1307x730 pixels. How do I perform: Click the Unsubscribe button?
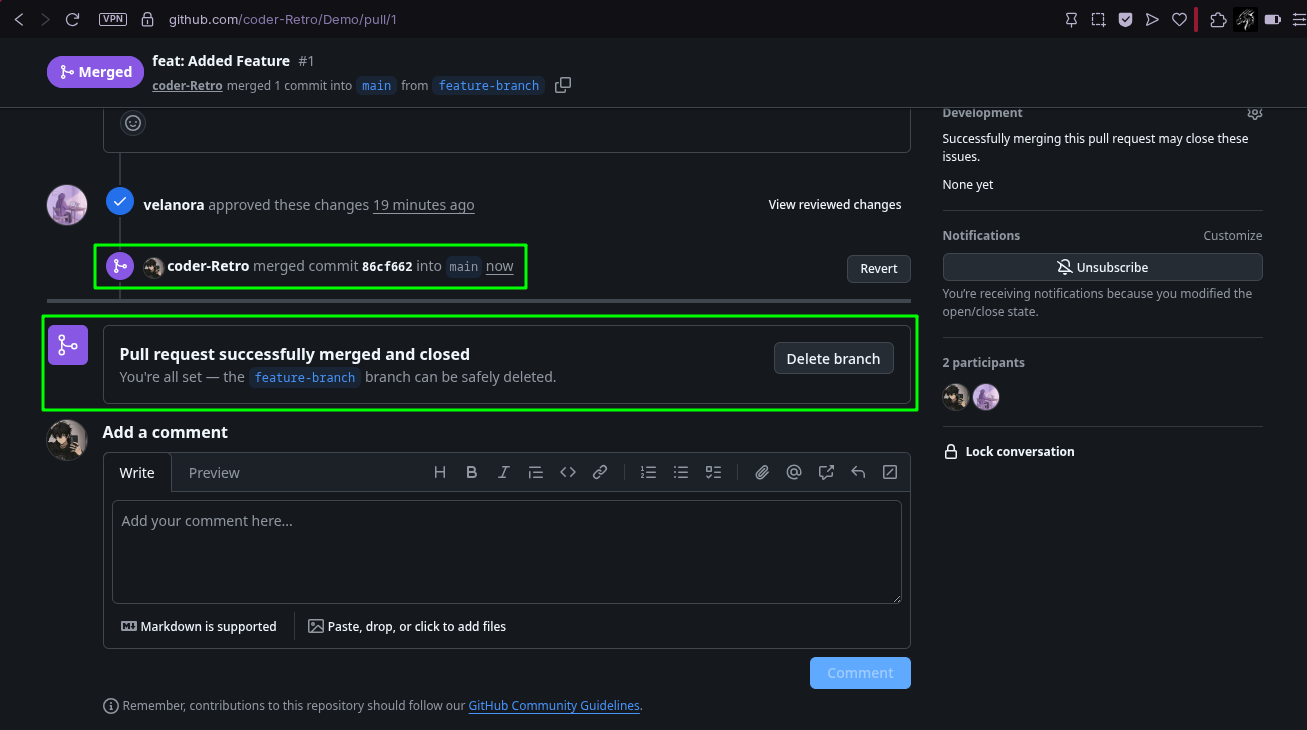(1102, 268)
